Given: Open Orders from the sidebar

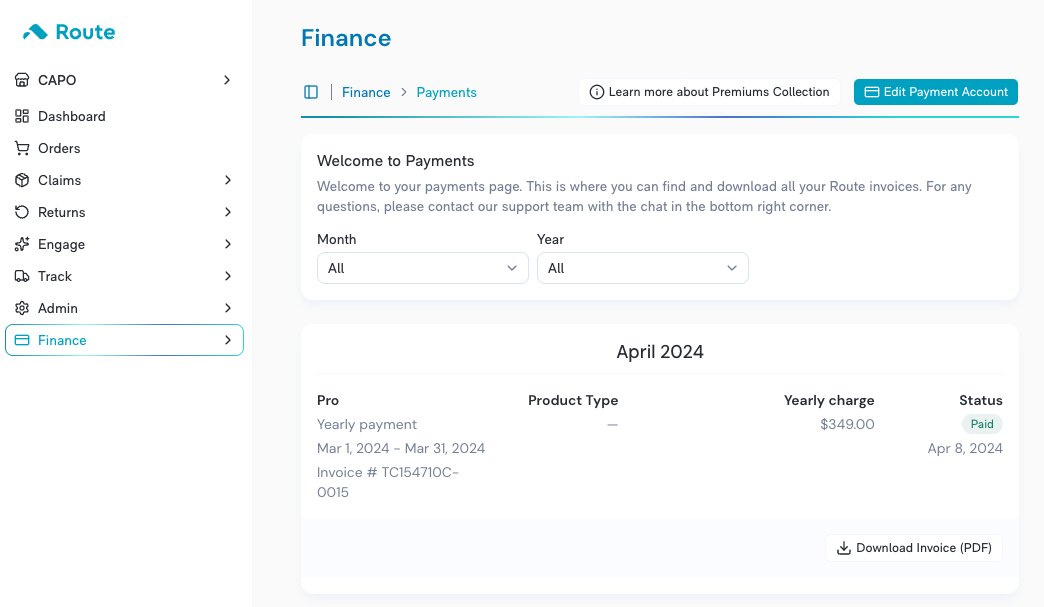Looking at the screenshot, I should pyautogui.click(x=124, y=148).
